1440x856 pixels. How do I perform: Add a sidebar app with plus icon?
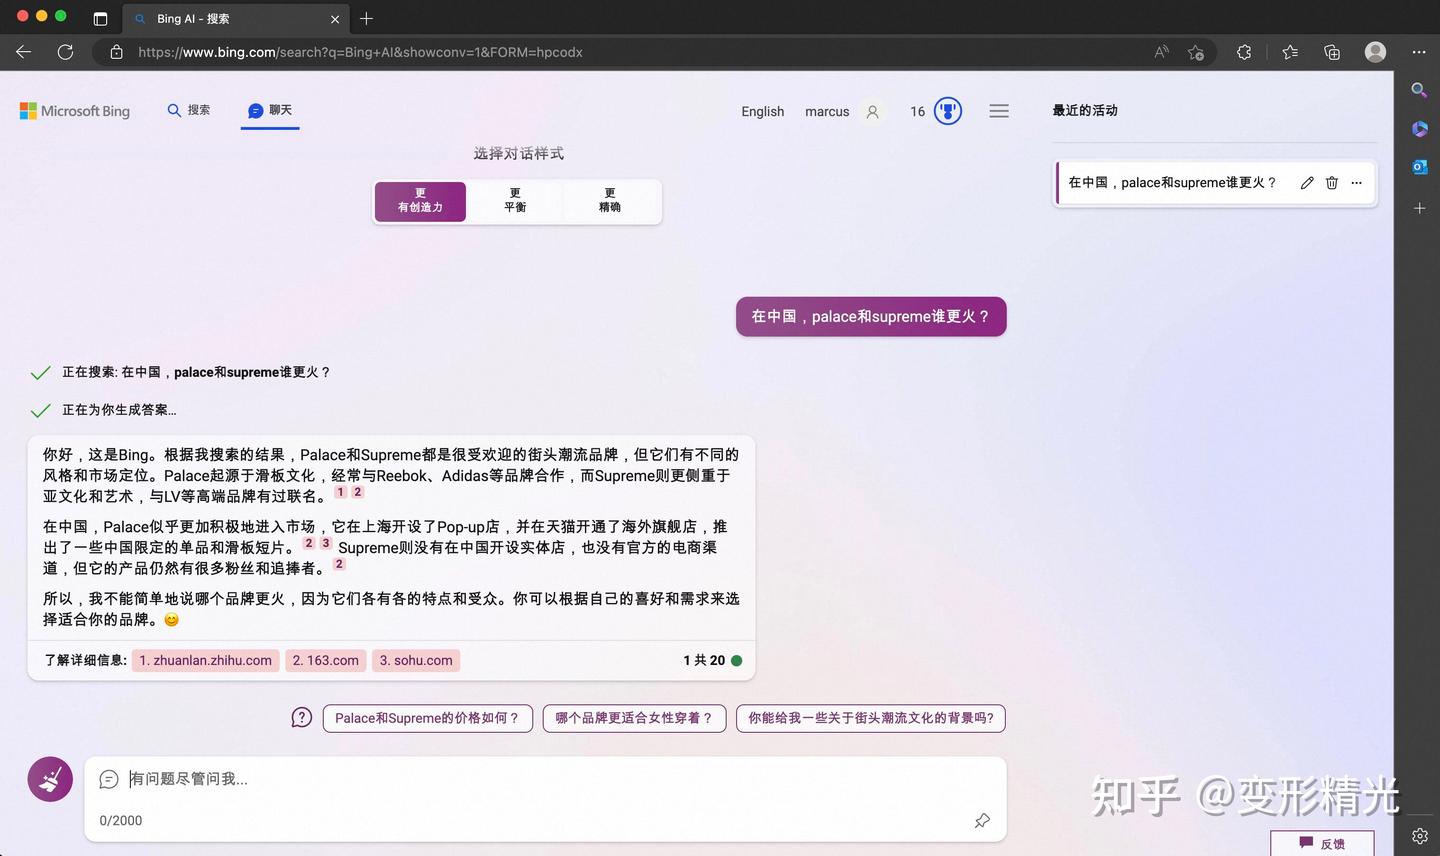click(1419, 208)
